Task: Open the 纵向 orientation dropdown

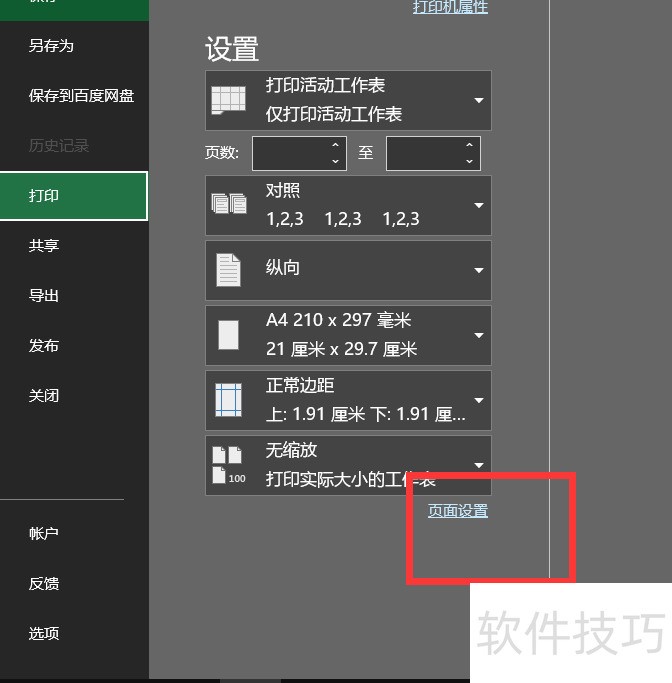Action: [x=348, y=270]
